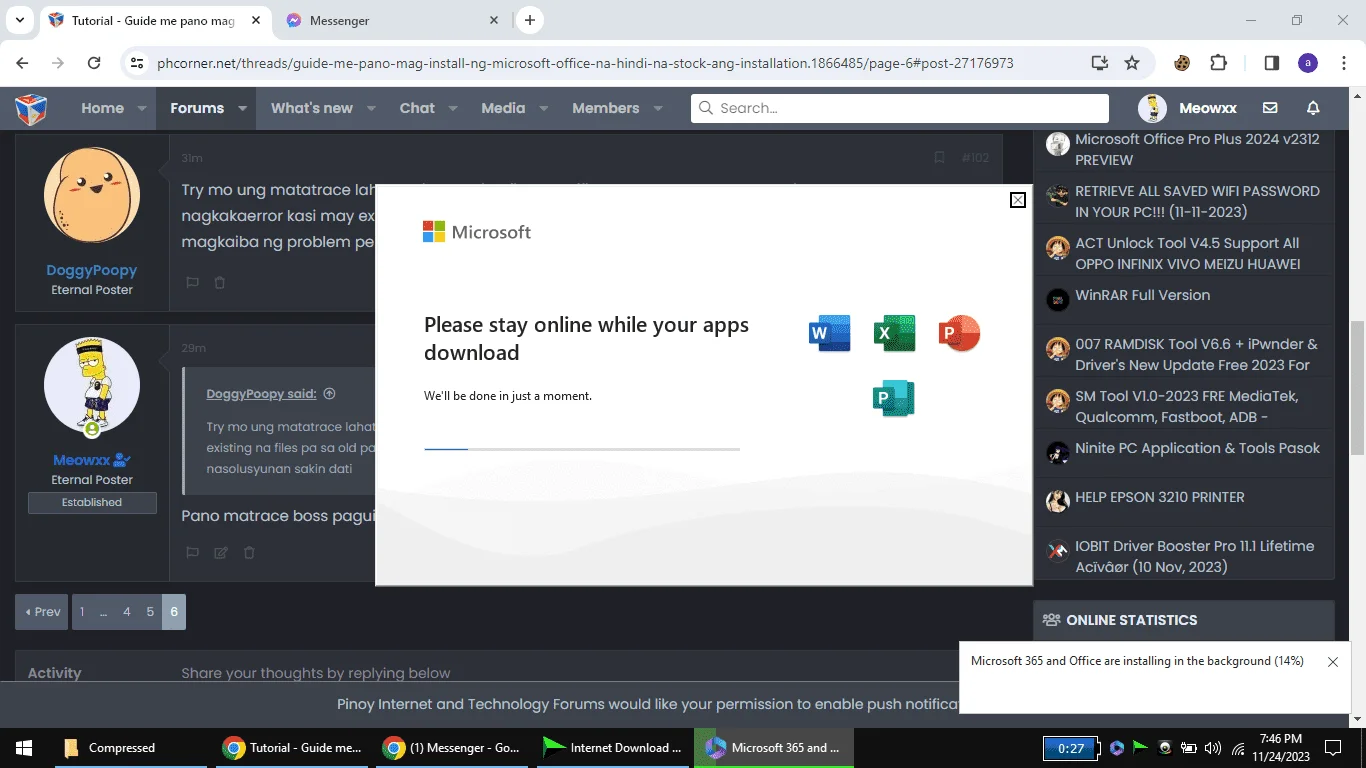This screenshot has height=768, width=1366.
Task: Open a new browser tab
Action: (530, 20)
